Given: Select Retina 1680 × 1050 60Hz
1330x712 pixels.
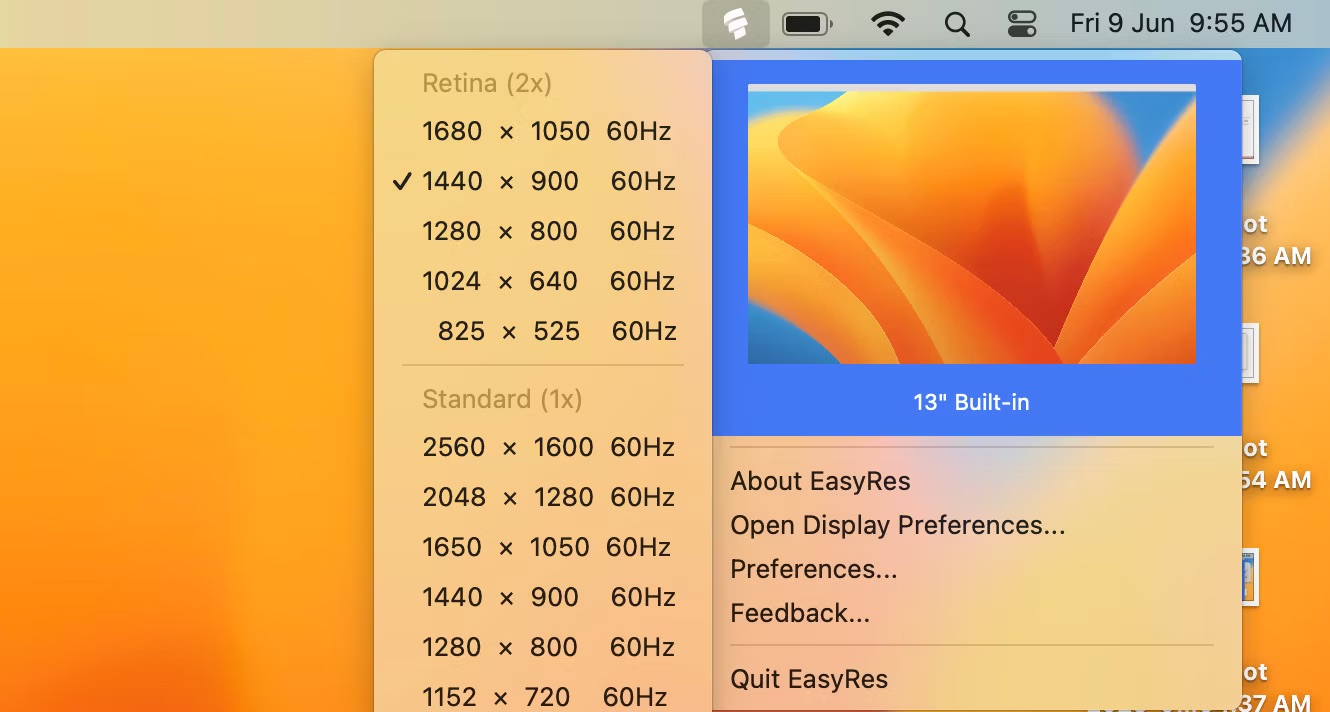Looking at the screenshot, I should point(543,131).
